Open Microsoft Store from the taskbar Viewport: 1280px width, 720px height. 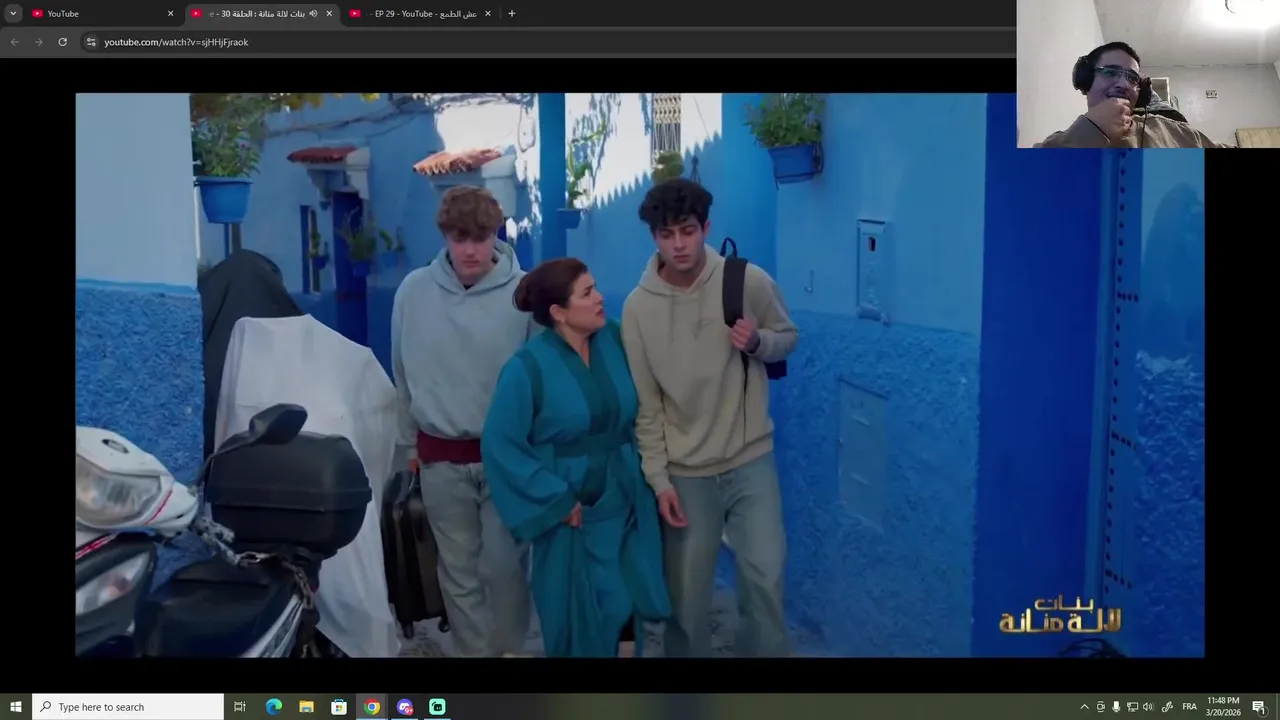point(339,707)
